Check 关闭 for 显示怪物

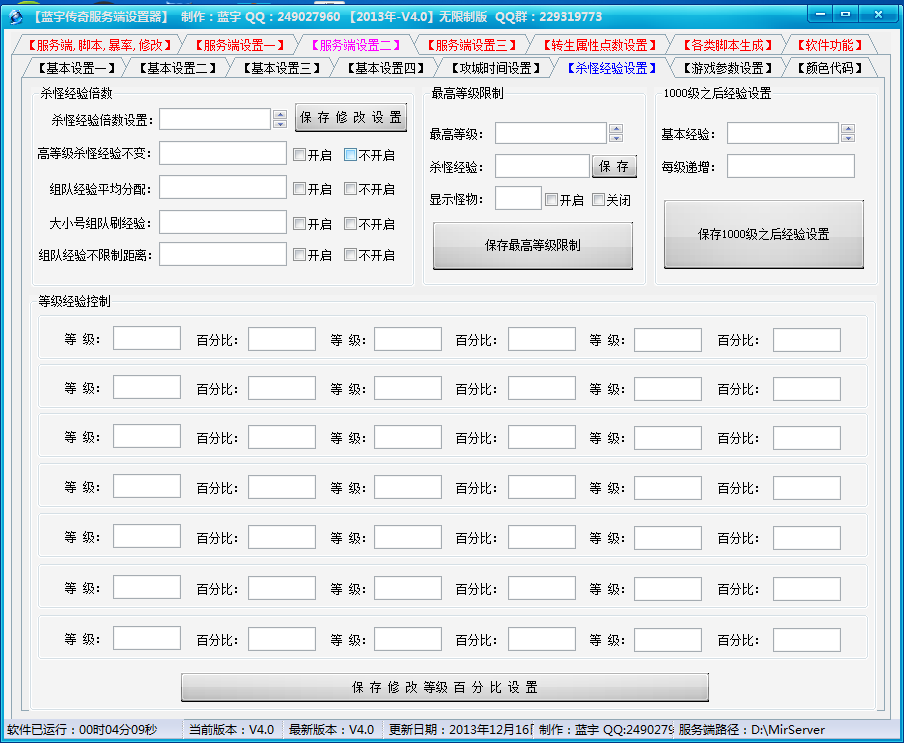click(x=599, y=200)
